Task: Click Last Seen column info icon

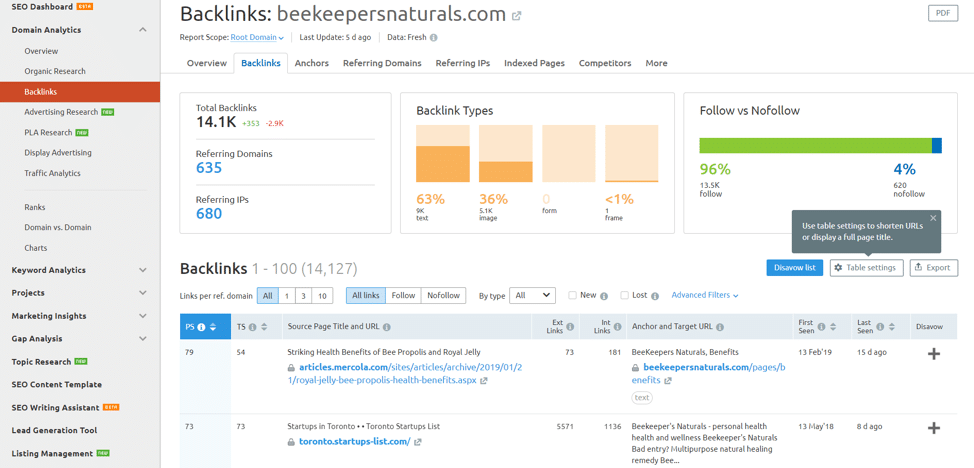Action: coord(881,327)
